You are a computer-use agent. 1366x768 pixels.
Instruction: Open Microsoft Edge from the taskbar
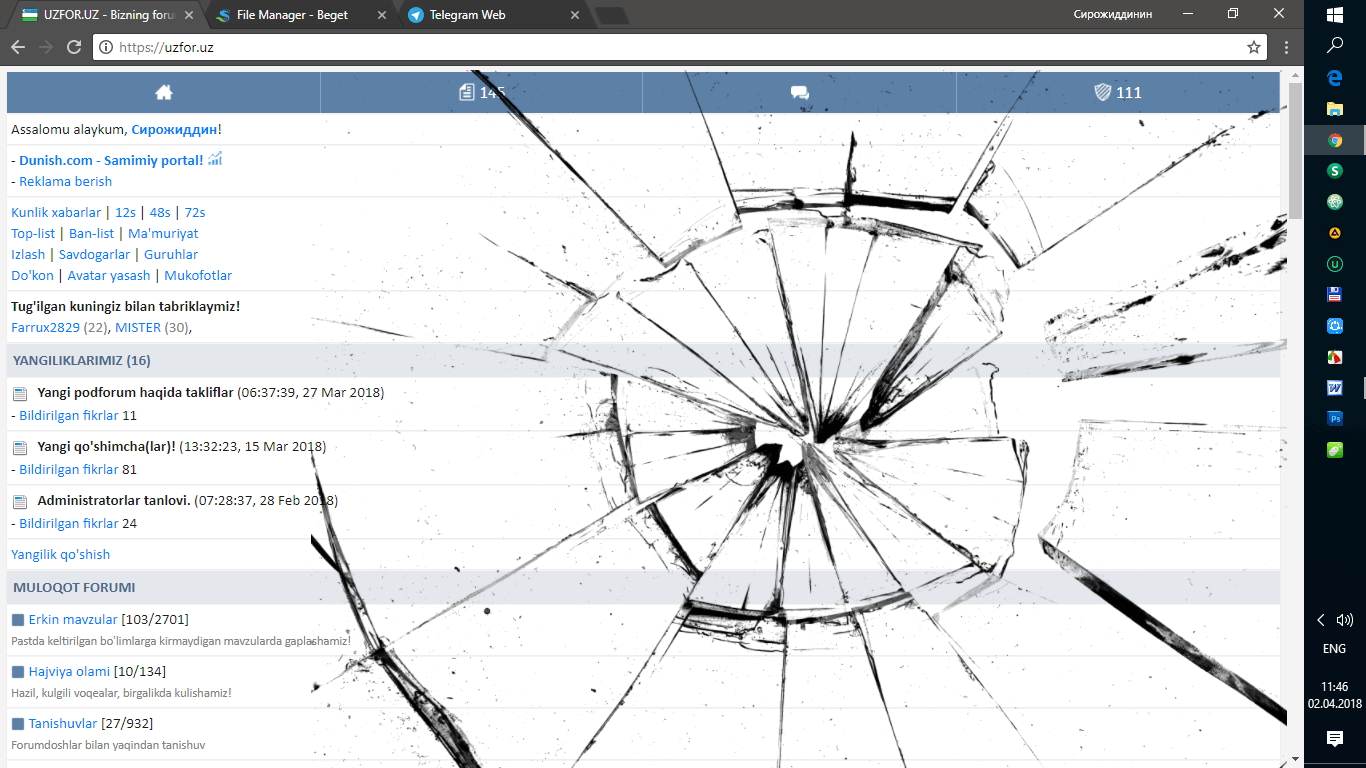(x=1334, y=78)
